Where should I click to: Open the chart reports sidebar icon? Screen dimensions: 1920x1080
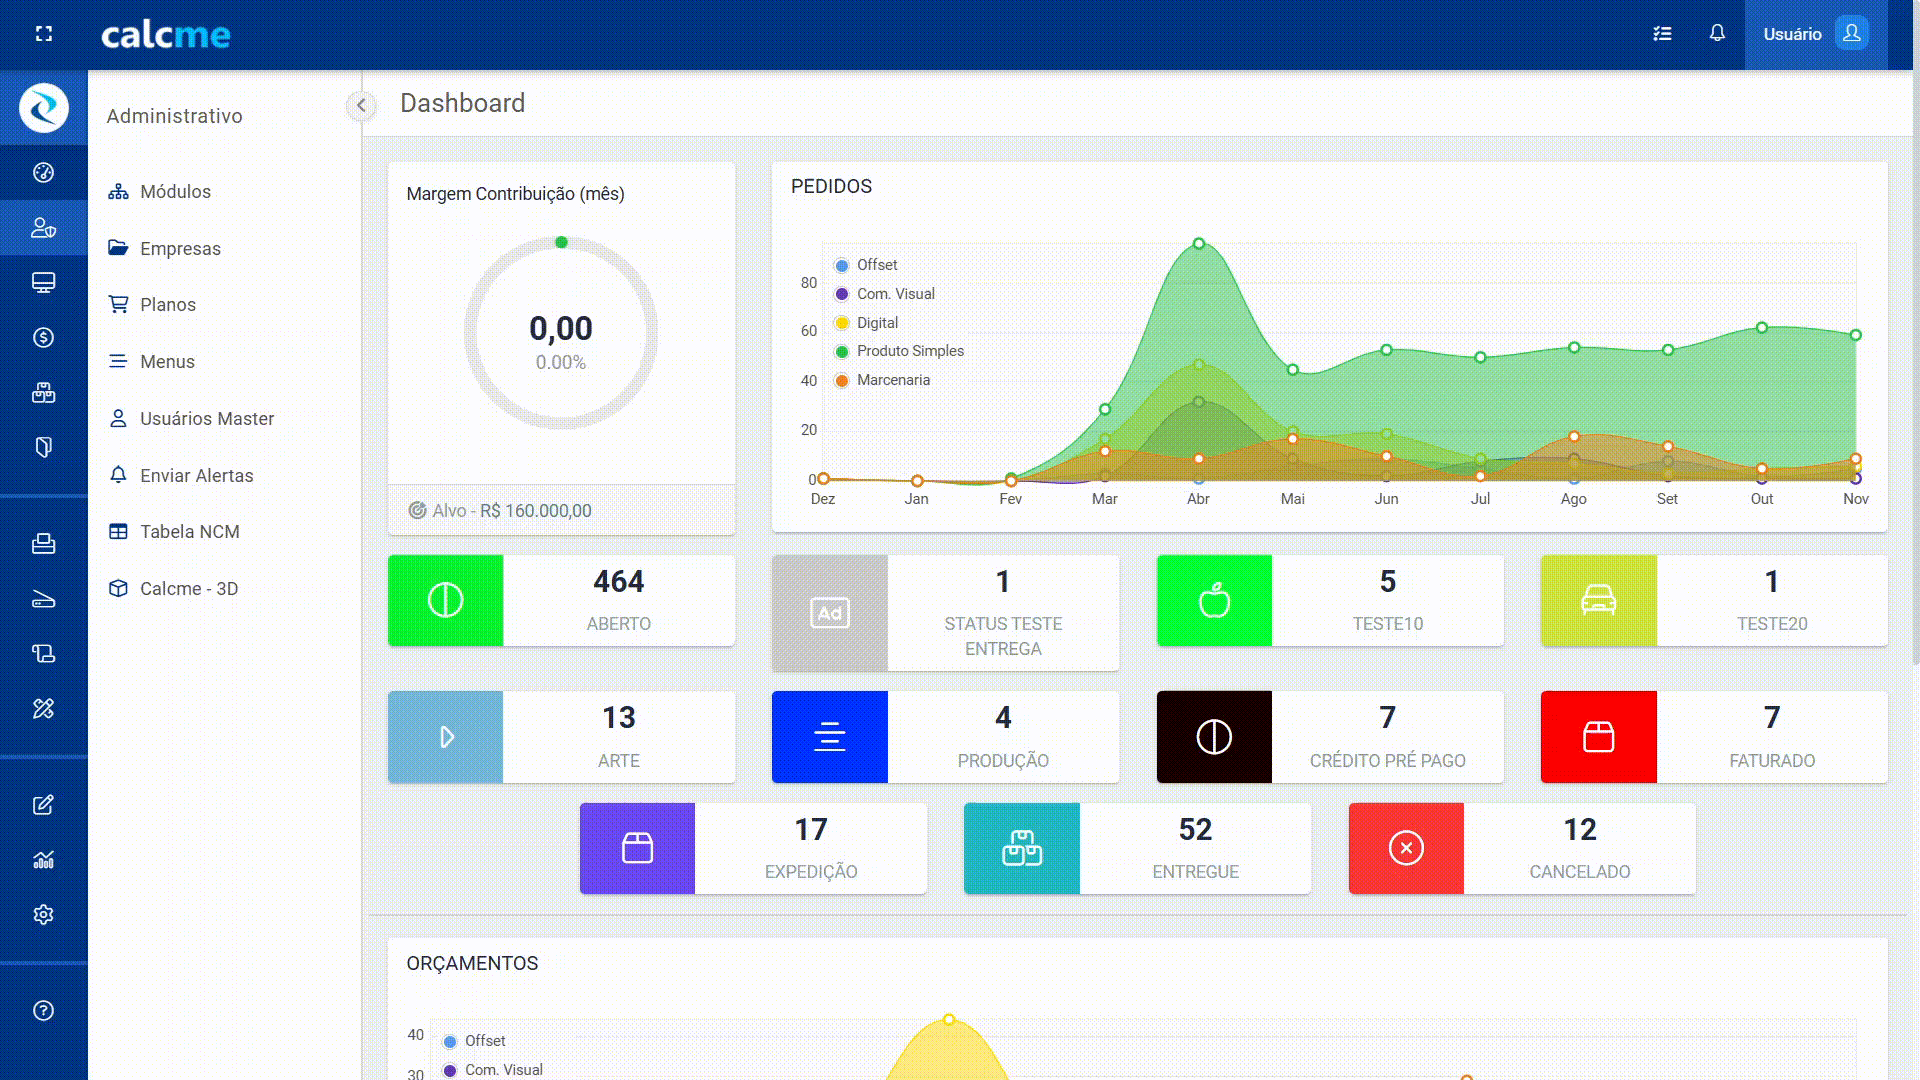[x=43, y=860]
